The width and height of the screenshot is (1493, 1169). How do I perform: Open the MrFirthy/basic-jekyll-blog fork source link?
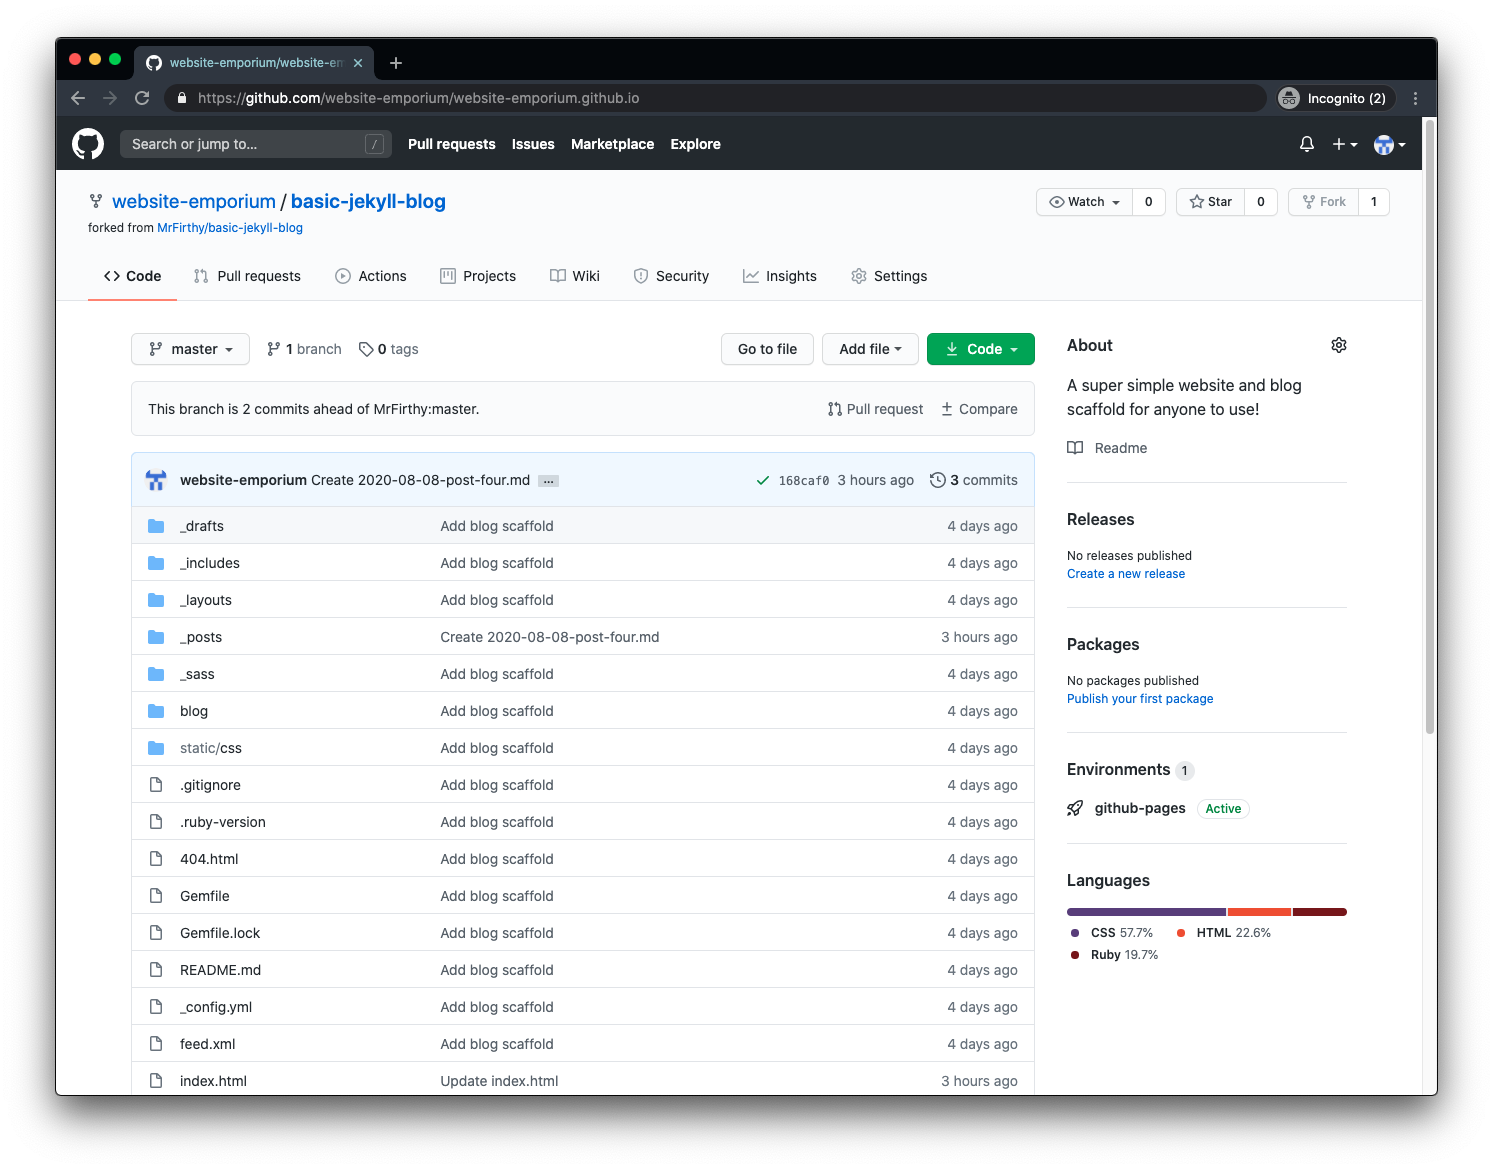click(230, 228)
